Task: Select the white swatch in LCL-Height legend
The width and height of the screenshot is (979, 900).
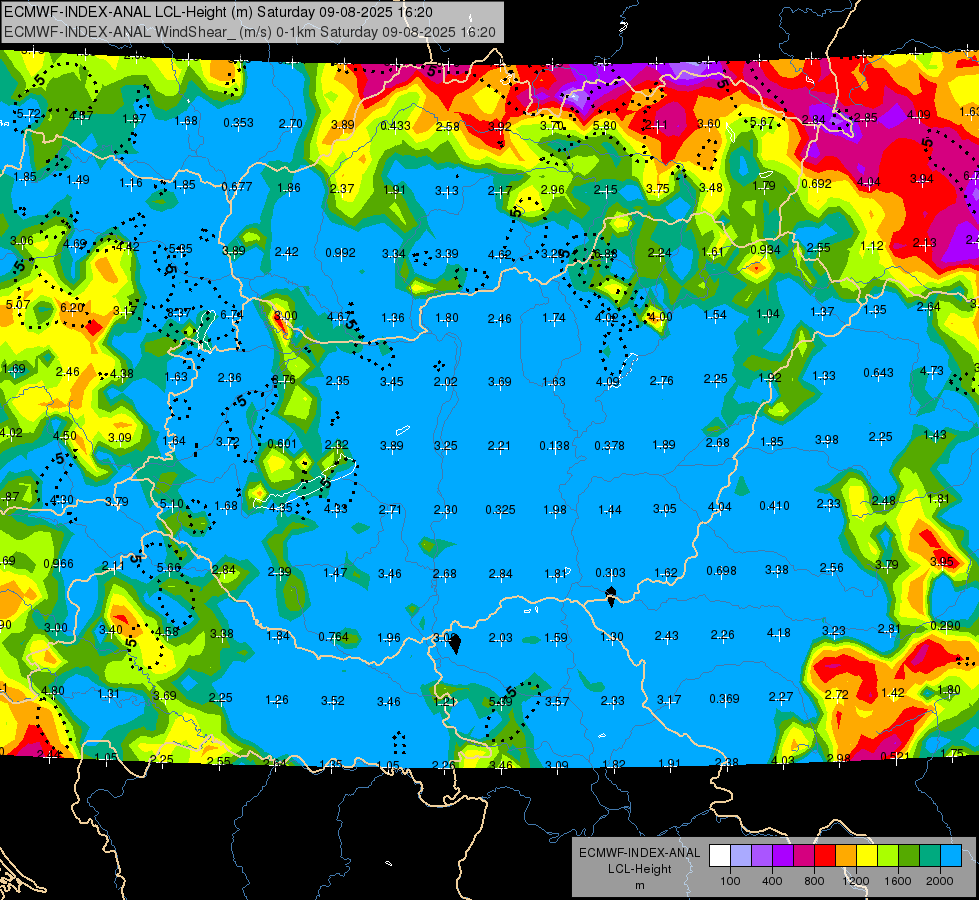Action: click(720, 856)
